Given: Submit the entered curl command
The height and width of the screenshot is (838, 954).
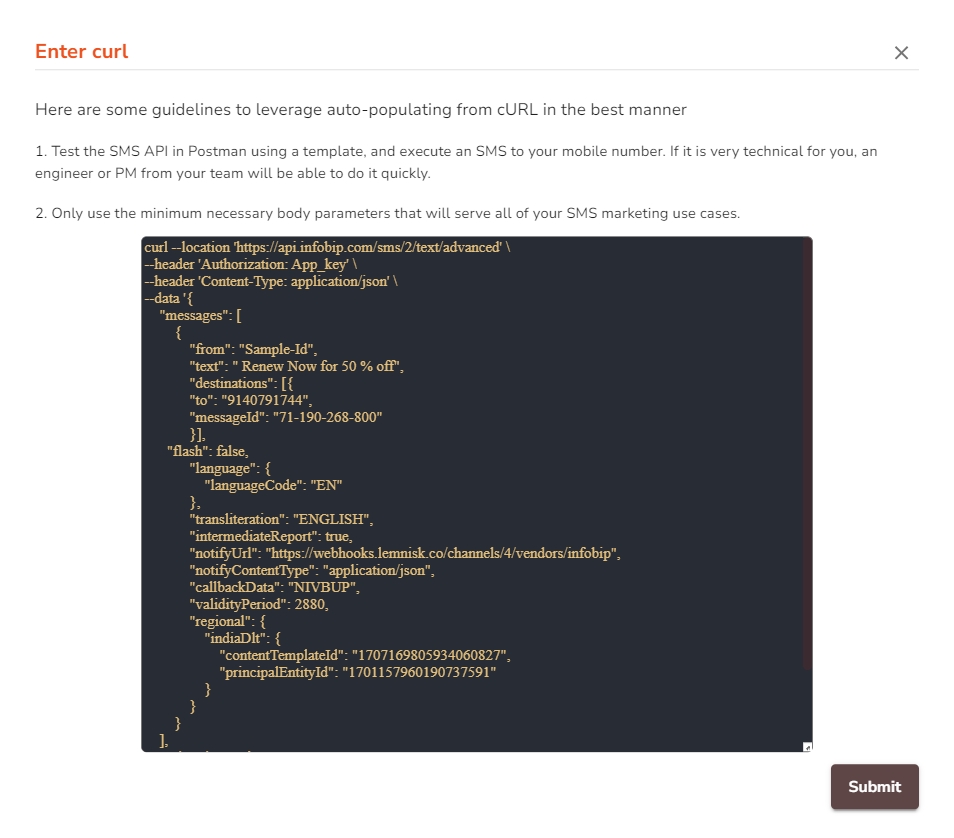Looking at the screenshot, I should [x=874, y=787].
